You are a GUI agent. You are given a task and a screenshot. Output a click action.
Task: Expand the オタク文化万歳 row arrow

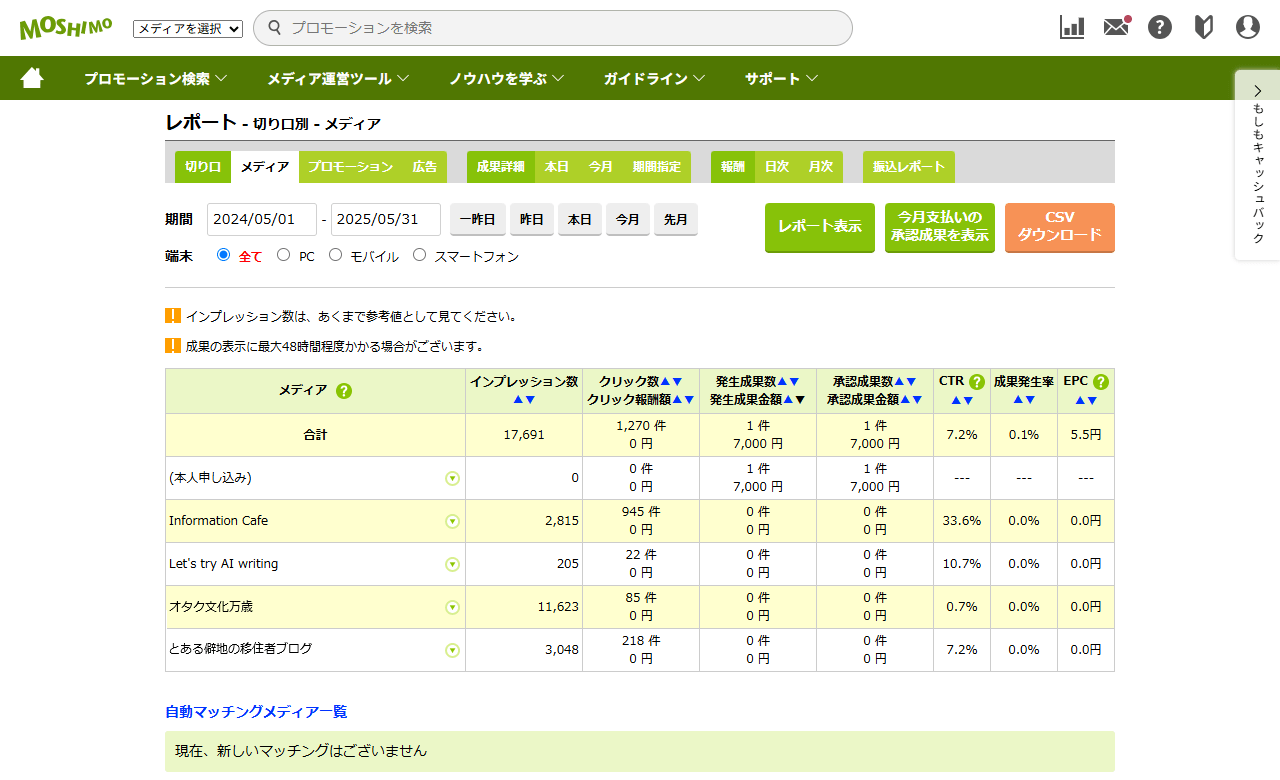452,607
